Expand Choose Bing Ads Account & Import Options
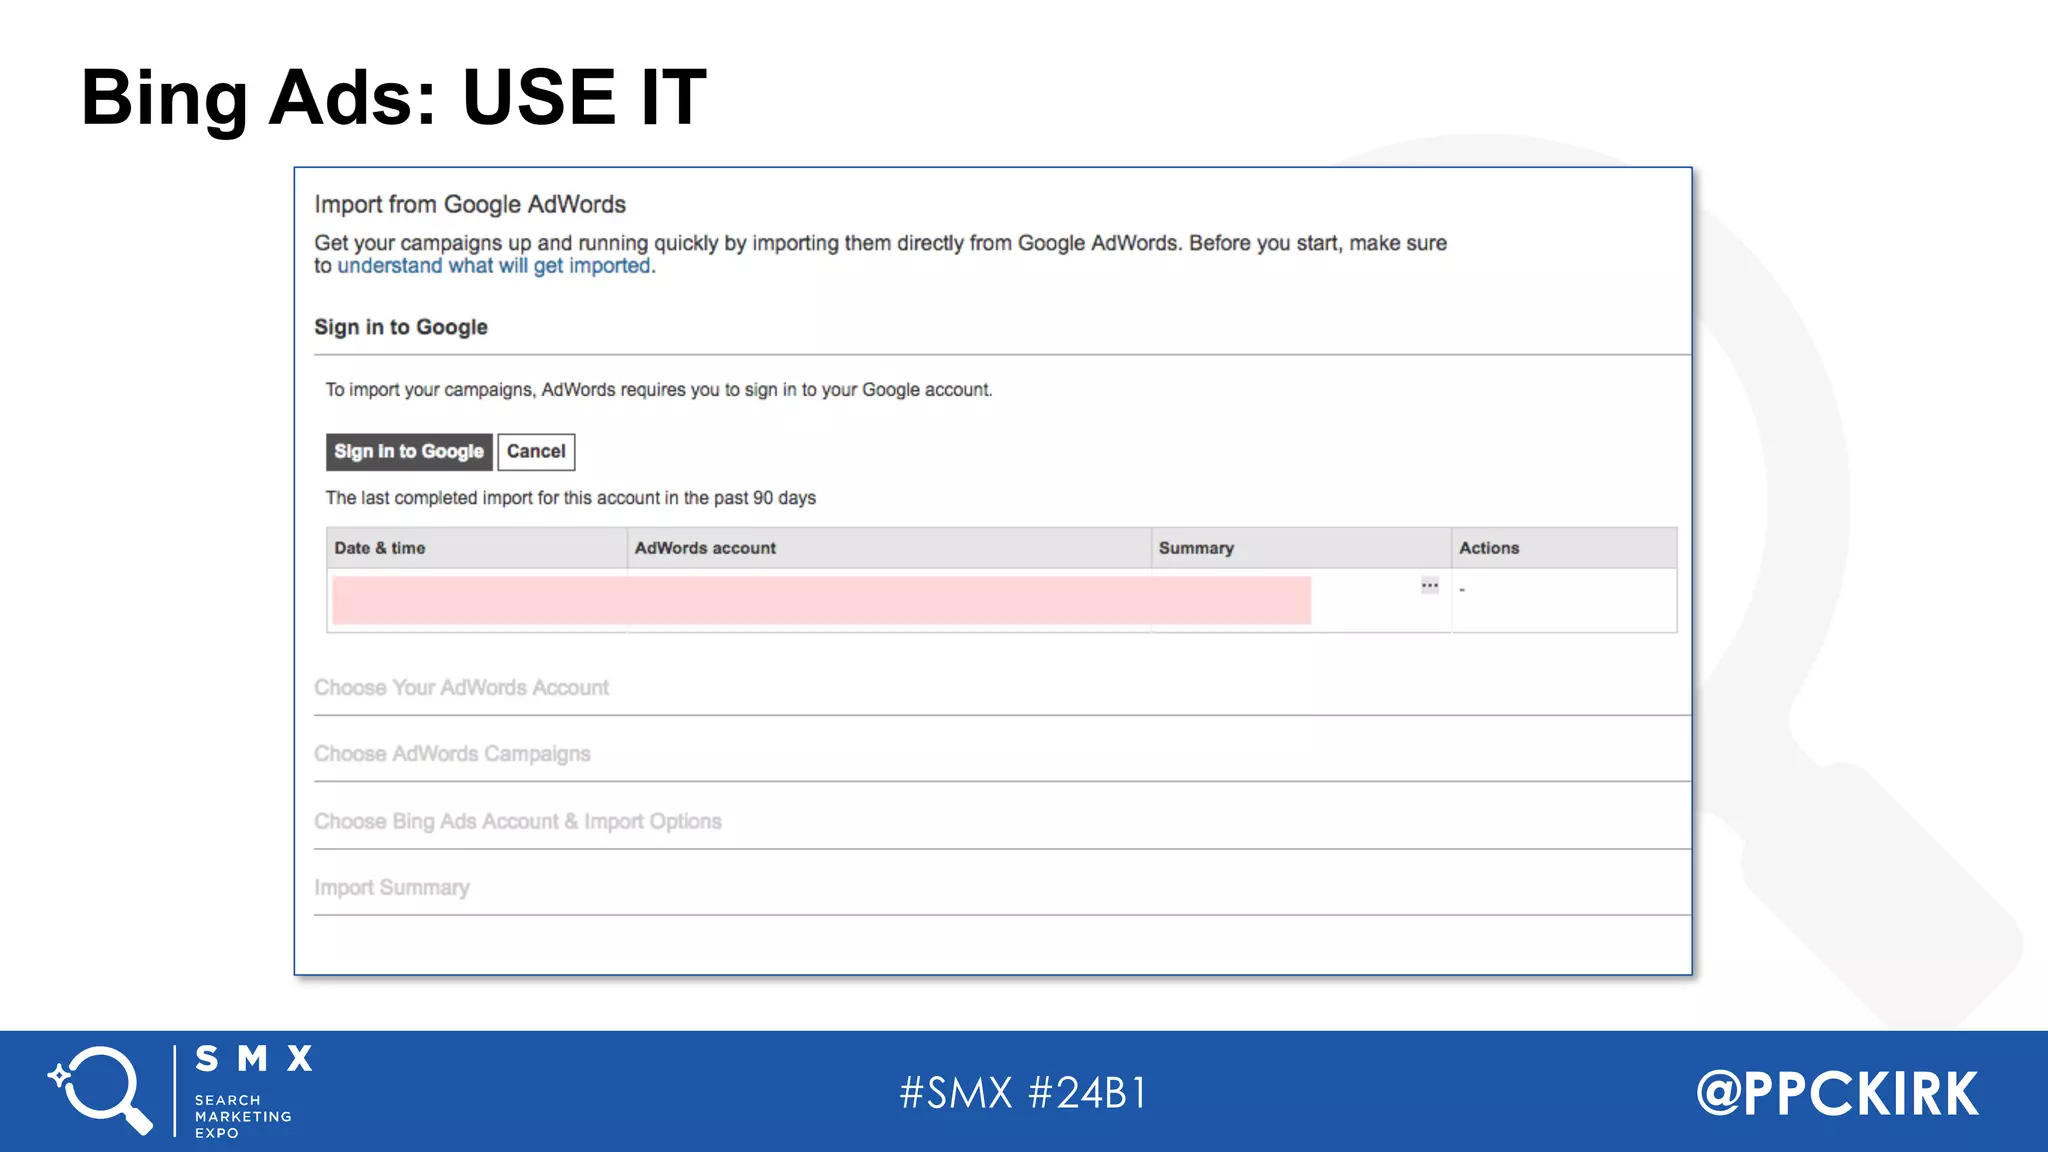 [518, 821]
